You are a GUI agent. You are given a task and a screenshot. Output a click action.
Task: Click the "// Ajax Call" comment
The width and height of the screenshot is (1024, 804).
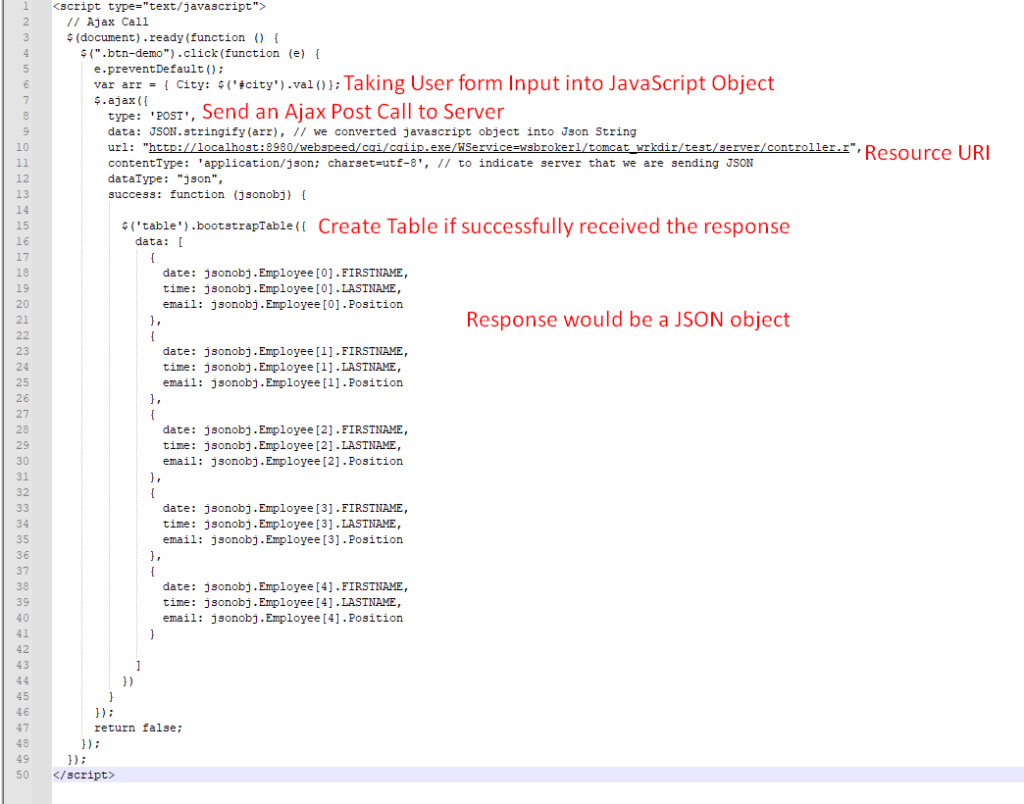[x=101, y=21]
